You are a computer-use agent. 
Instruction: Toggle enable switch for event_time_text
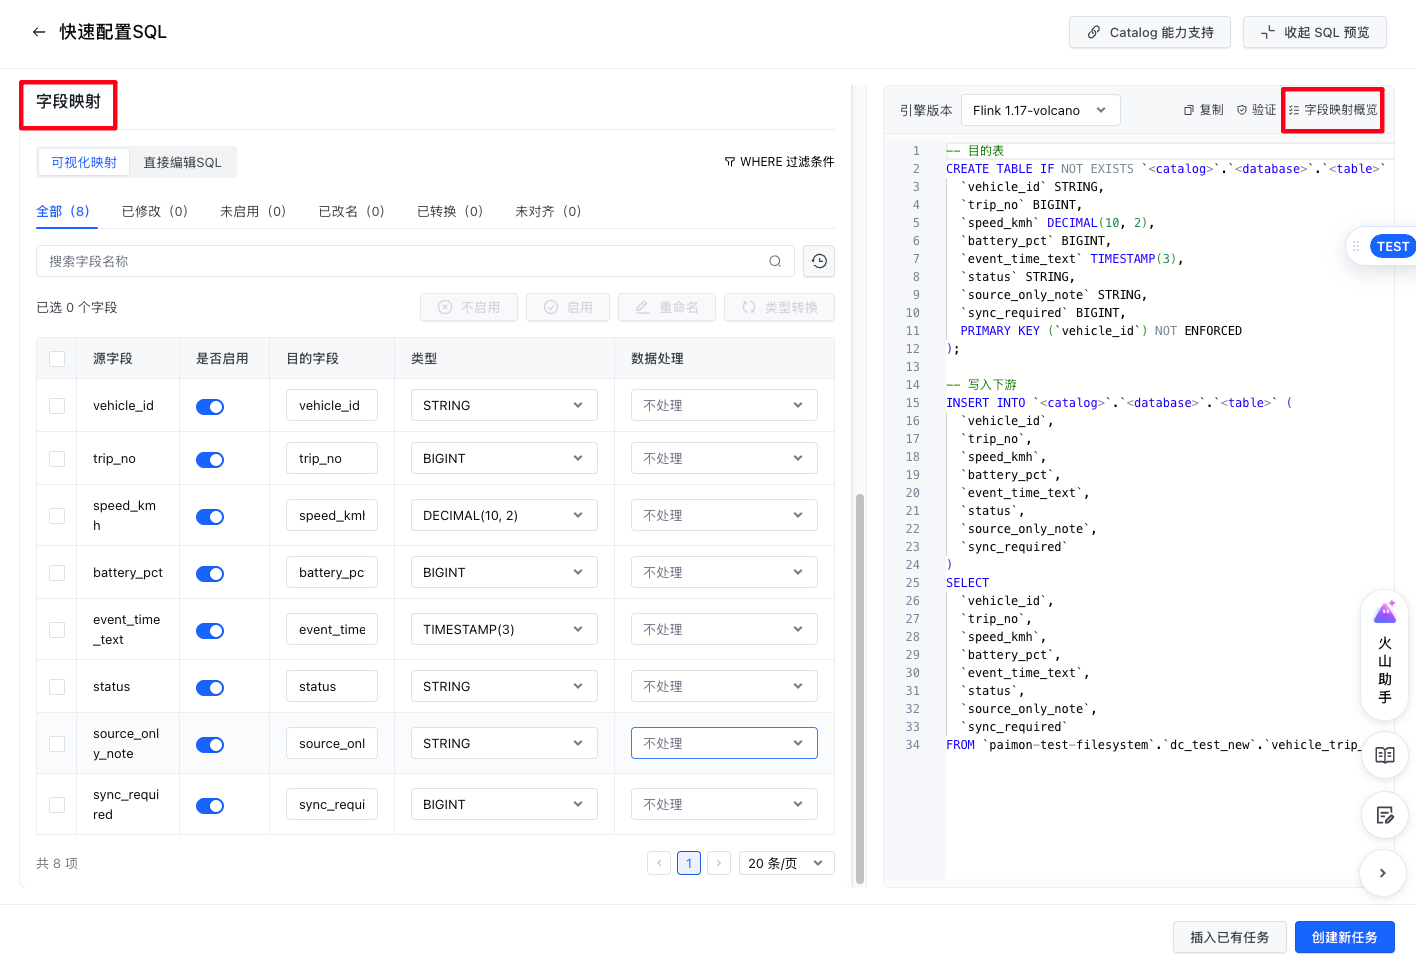210,631
